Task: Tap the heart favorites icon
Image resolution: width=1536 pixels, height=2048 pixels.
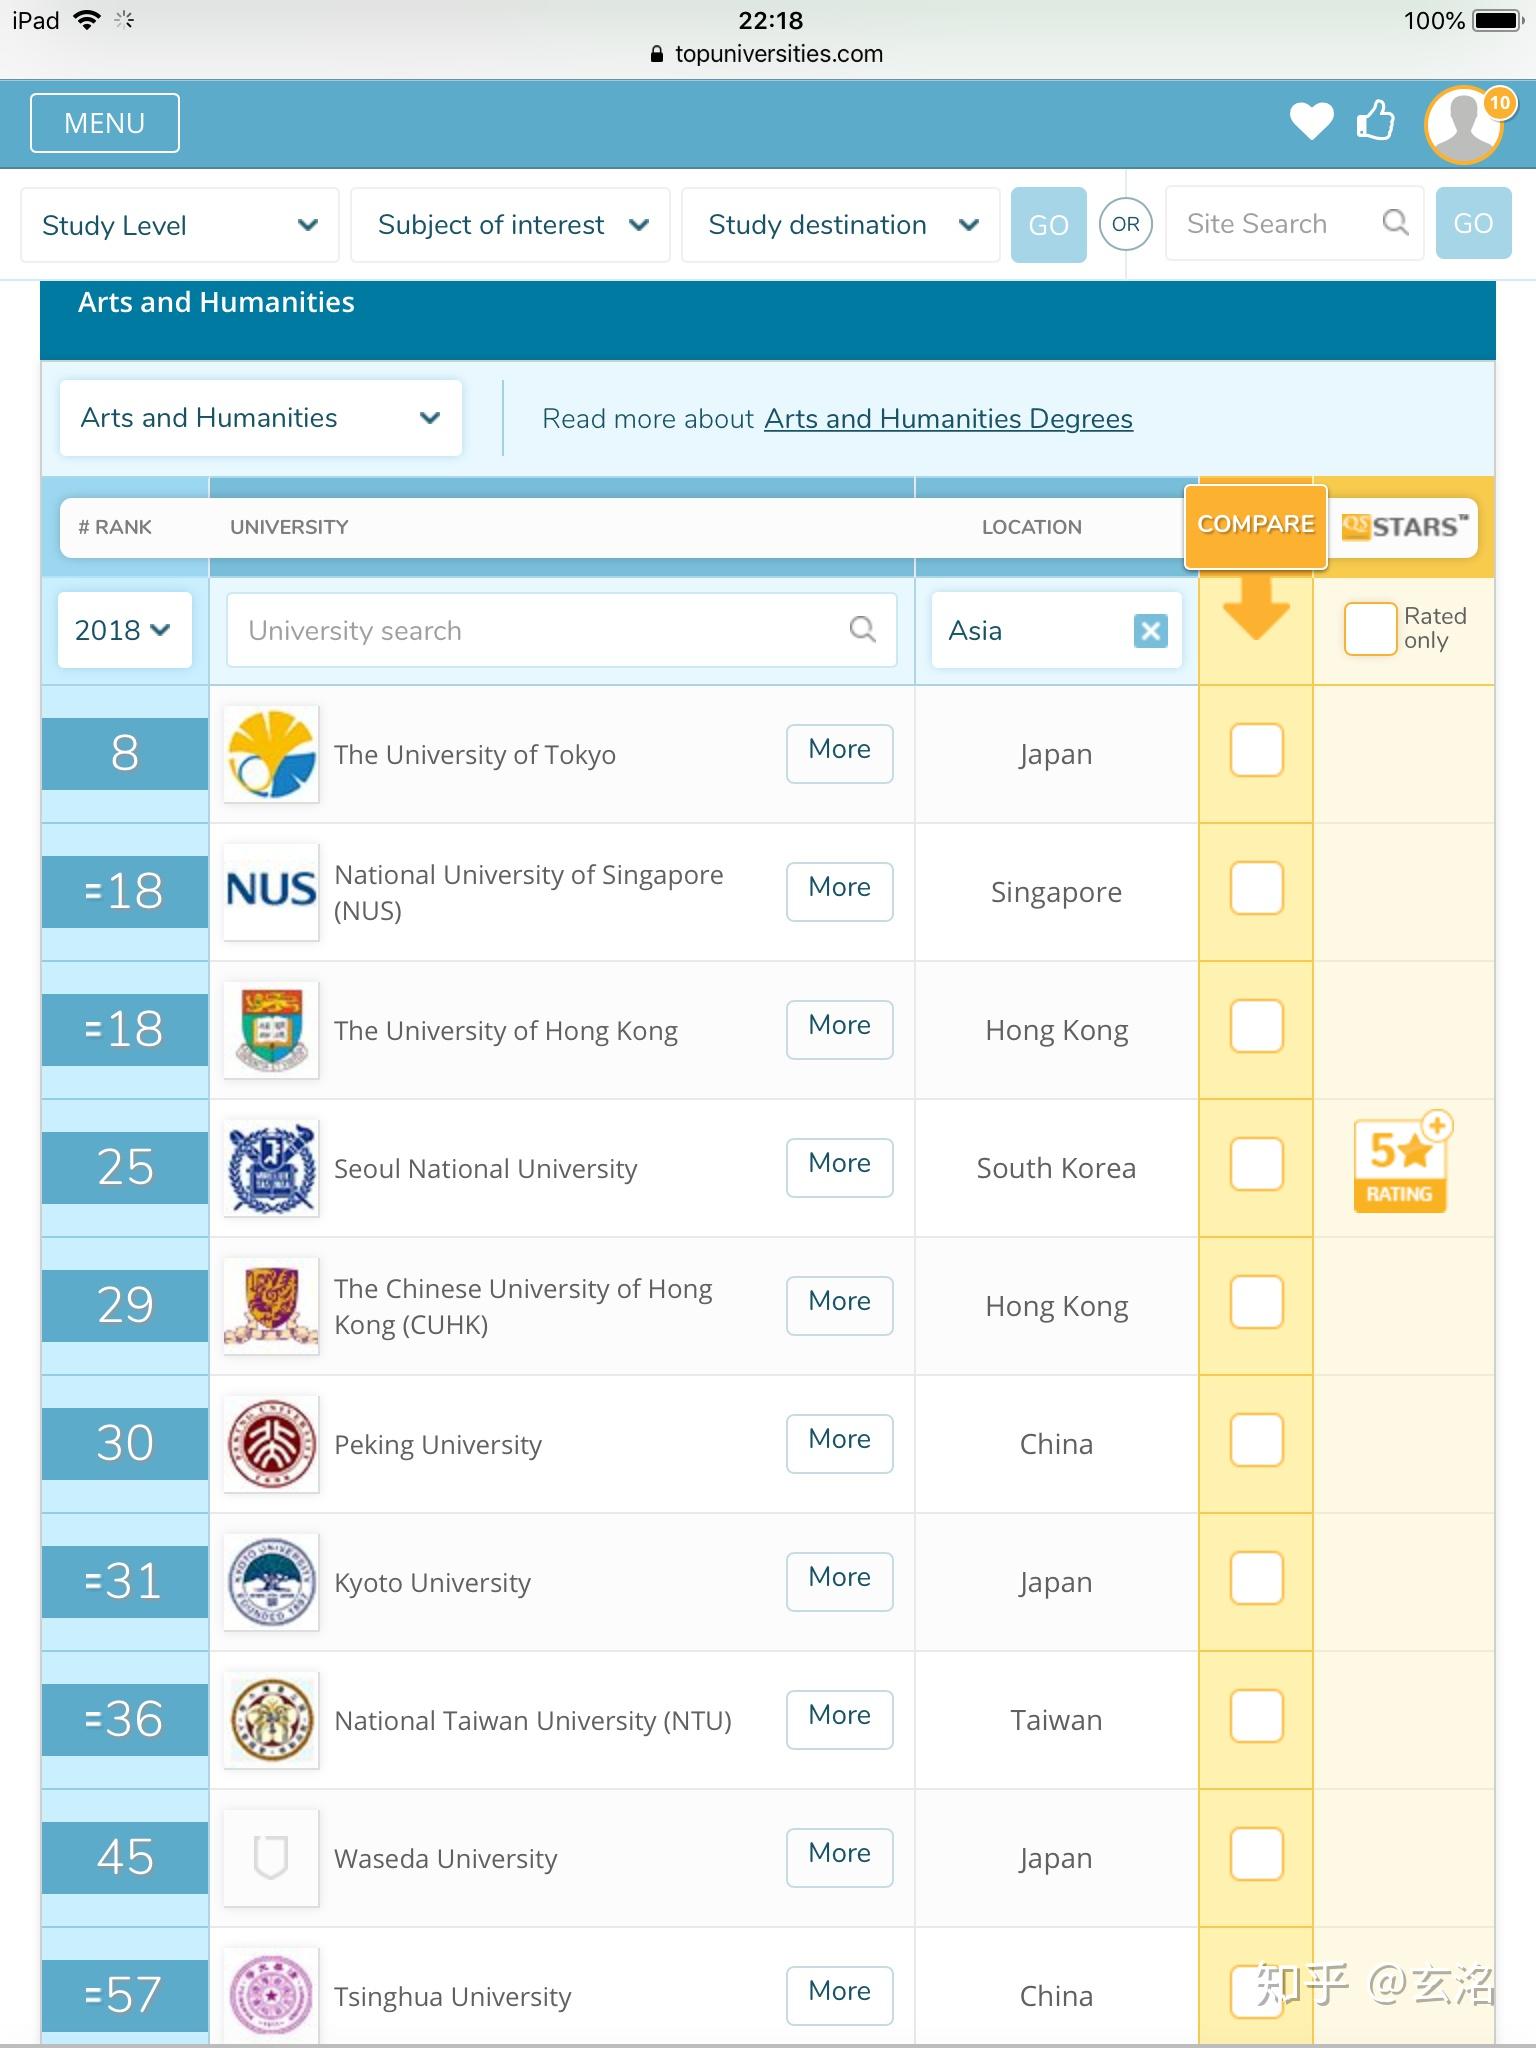Action: (x=1311, y=122)
